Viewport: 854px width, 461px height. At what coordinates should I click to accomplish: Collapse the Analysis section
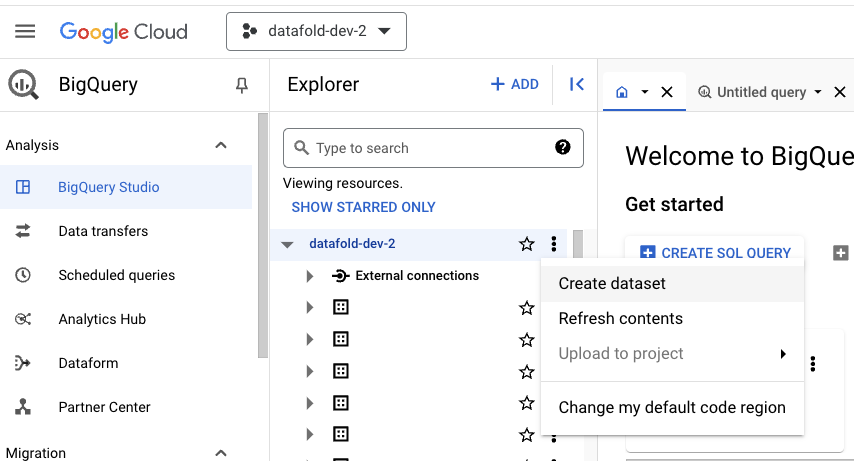pos(221,145)
